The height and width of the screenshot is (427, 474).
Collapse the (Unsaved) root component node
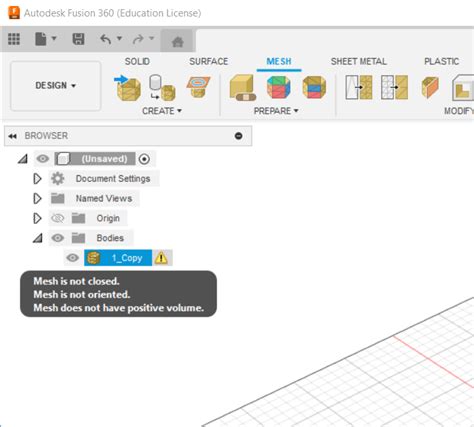[x=23, y=159]
